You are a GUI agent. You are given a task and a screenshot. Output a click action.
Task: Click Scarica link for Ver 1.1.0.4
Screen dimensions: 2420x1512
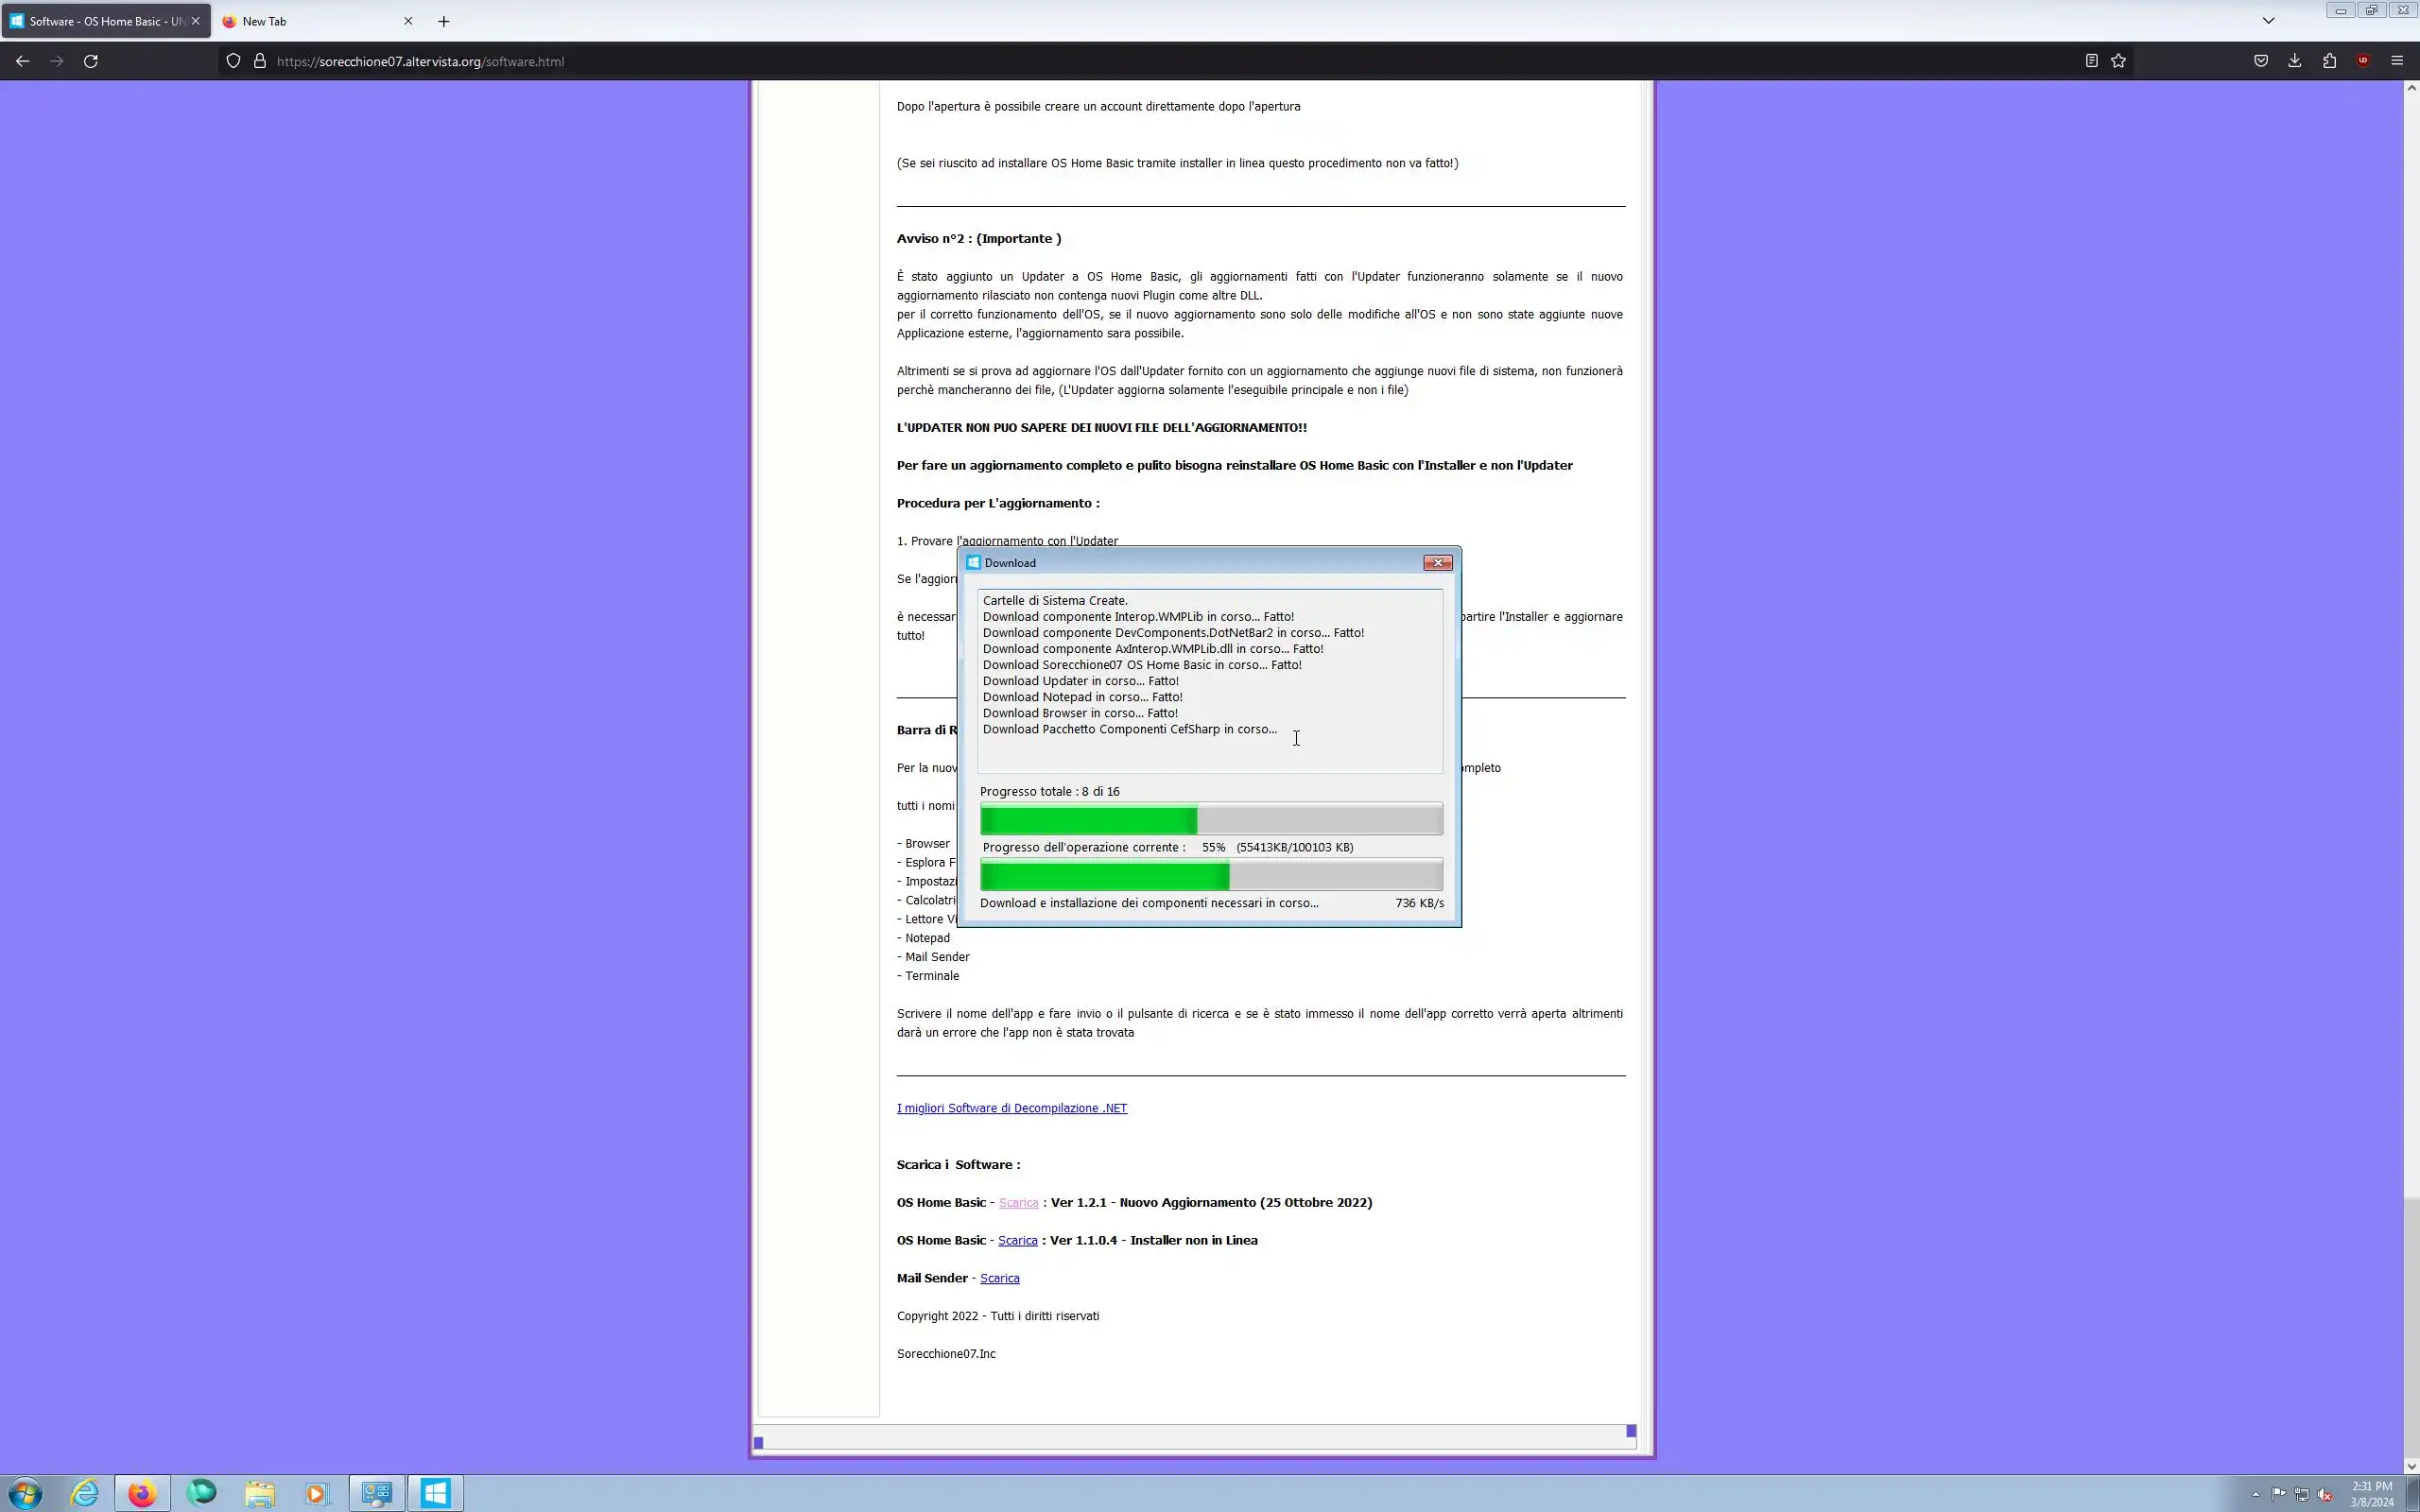pos(1017,1240)
